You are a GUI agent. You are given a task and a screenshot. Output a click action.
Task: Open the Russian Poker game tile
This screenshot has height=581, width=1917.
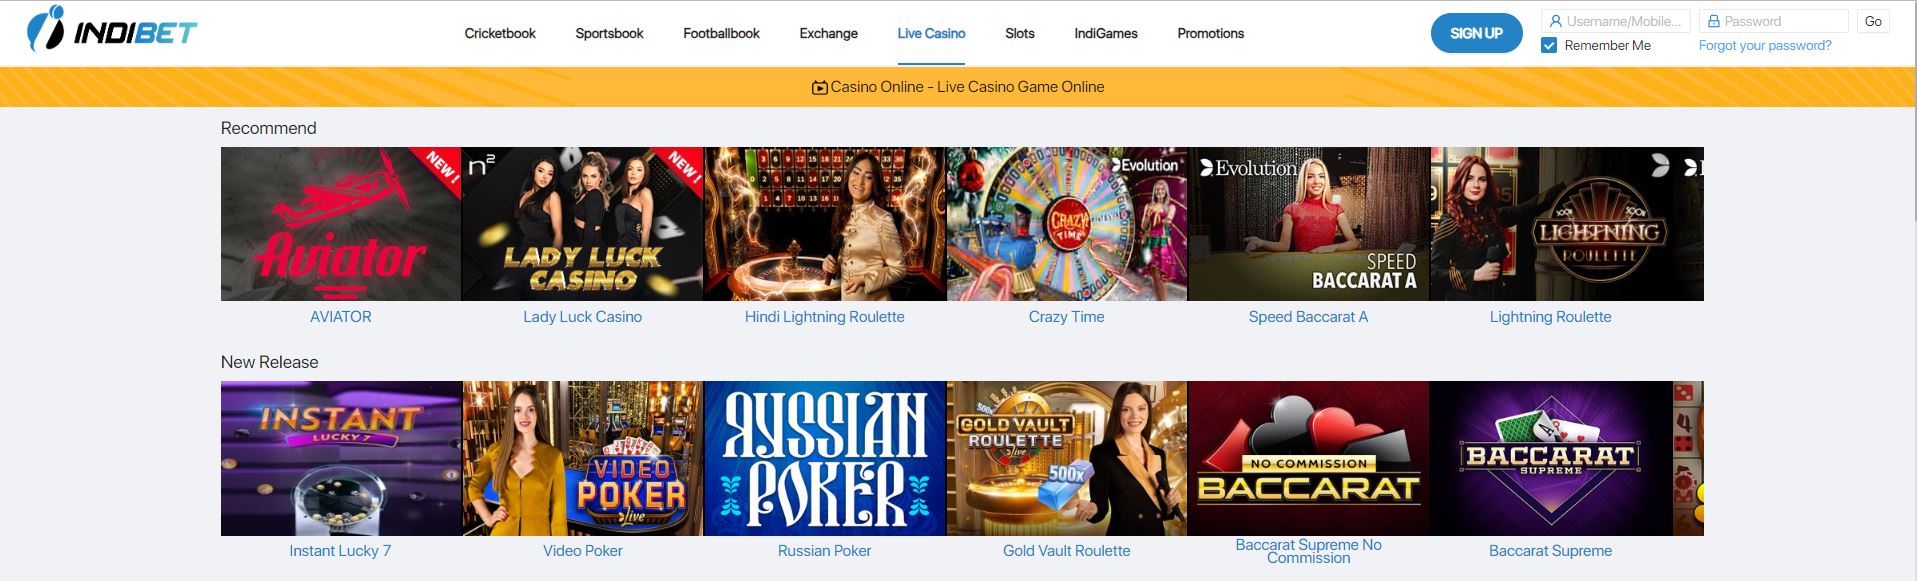click(x=825, y=458)
